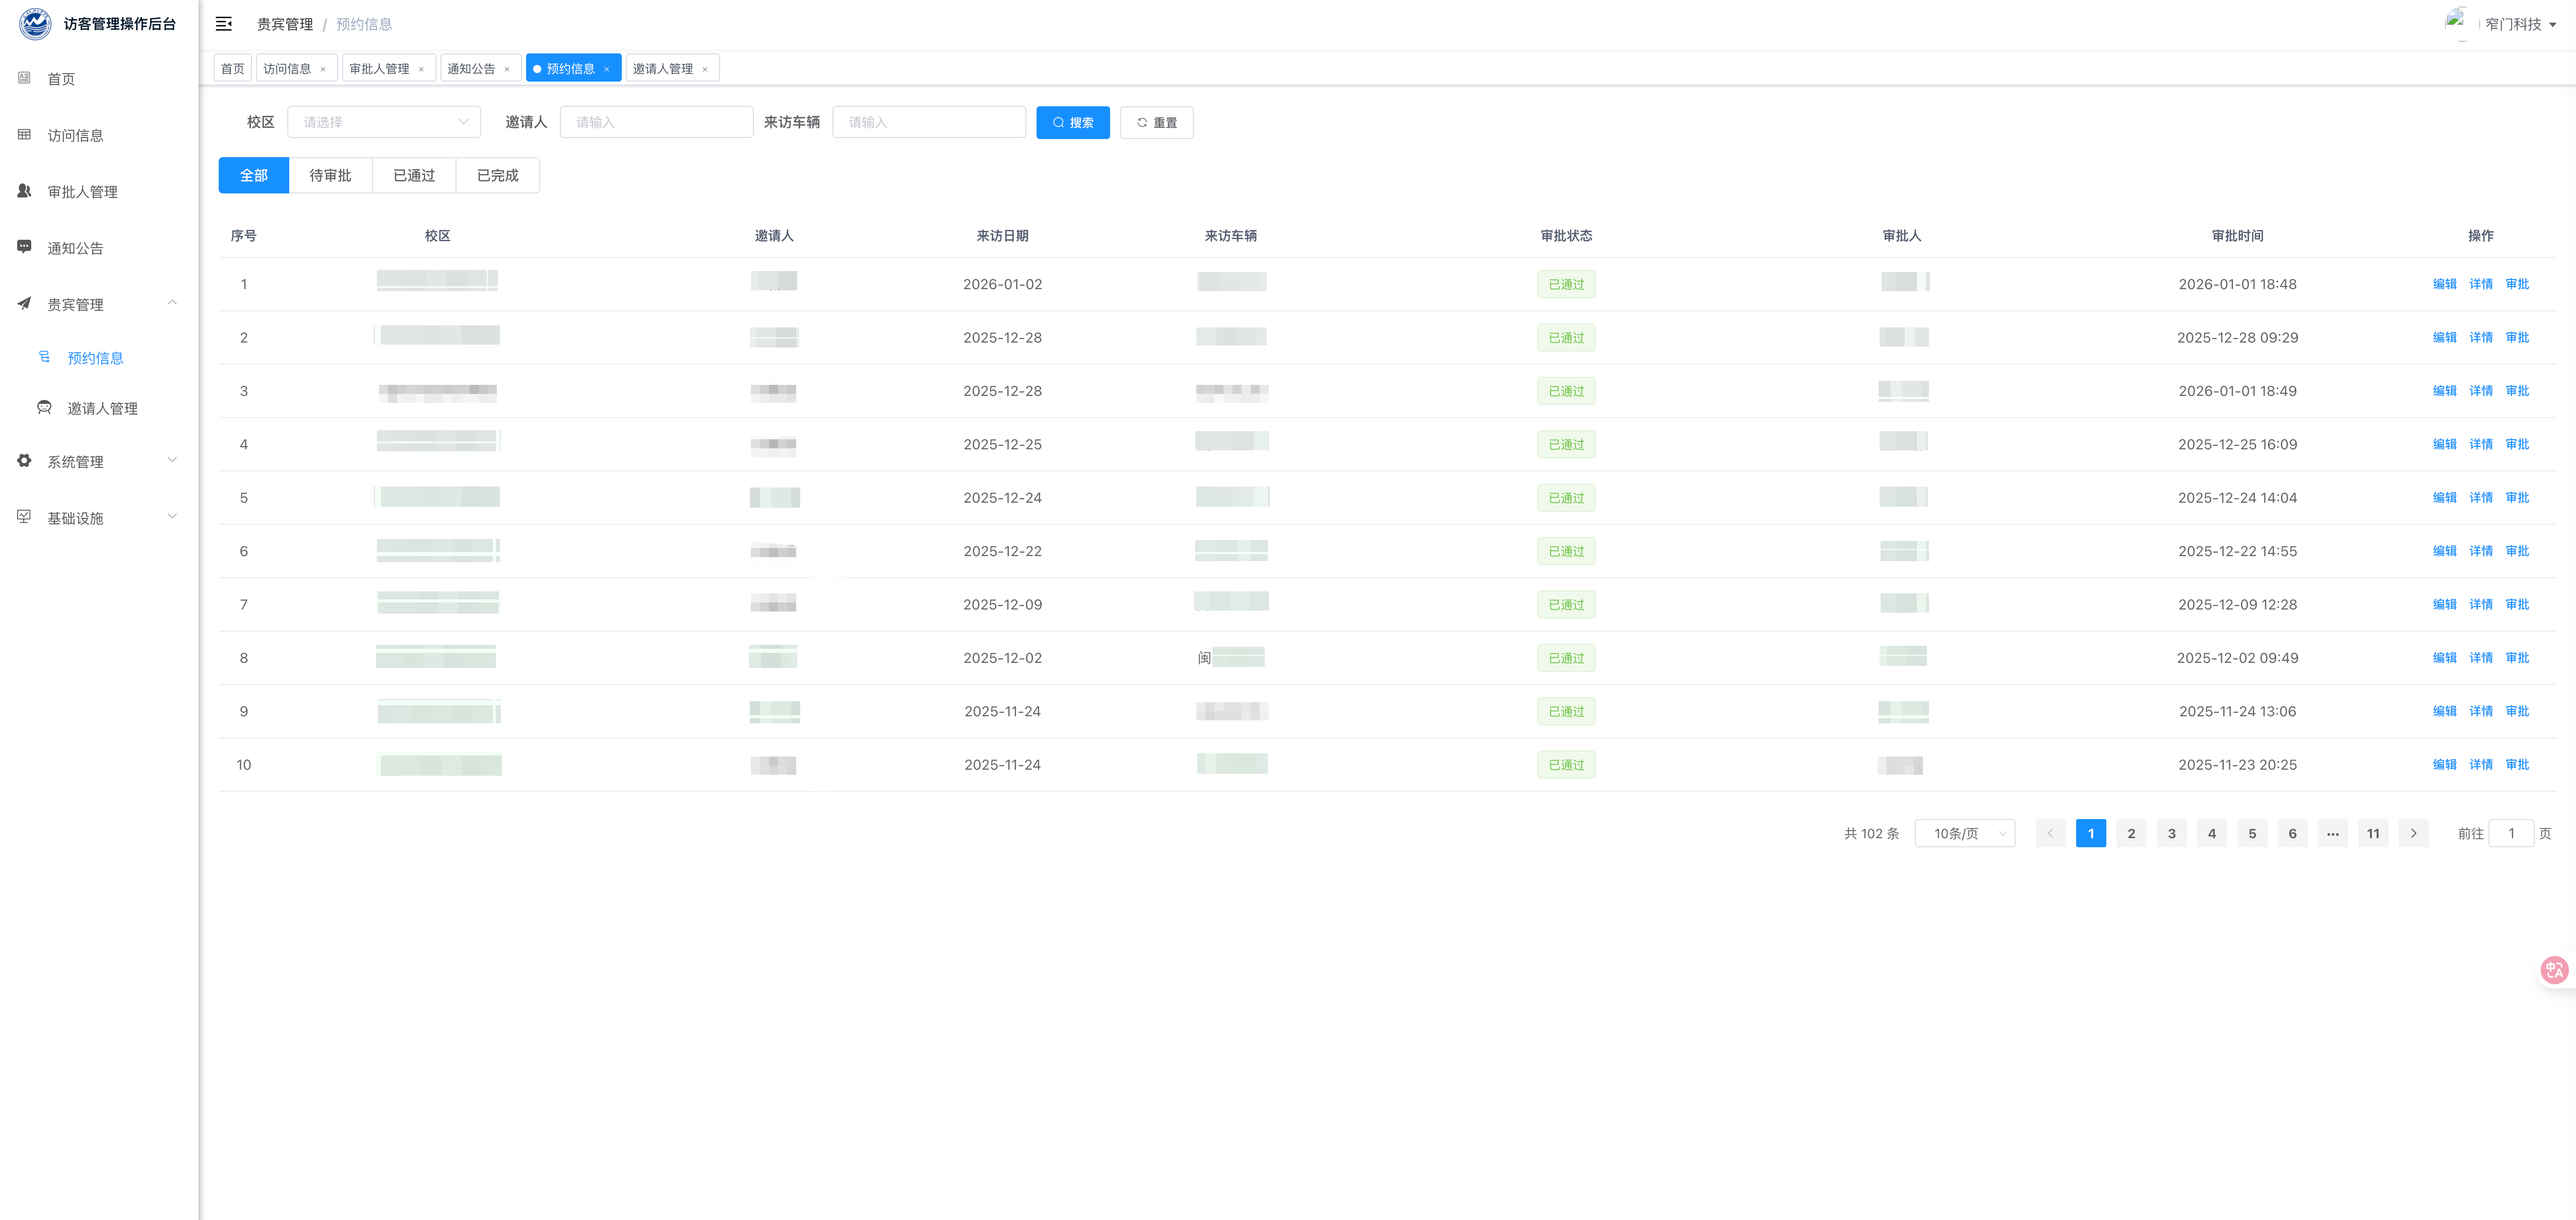Switch to the 邀请人管理 tab

pos(662,69)
